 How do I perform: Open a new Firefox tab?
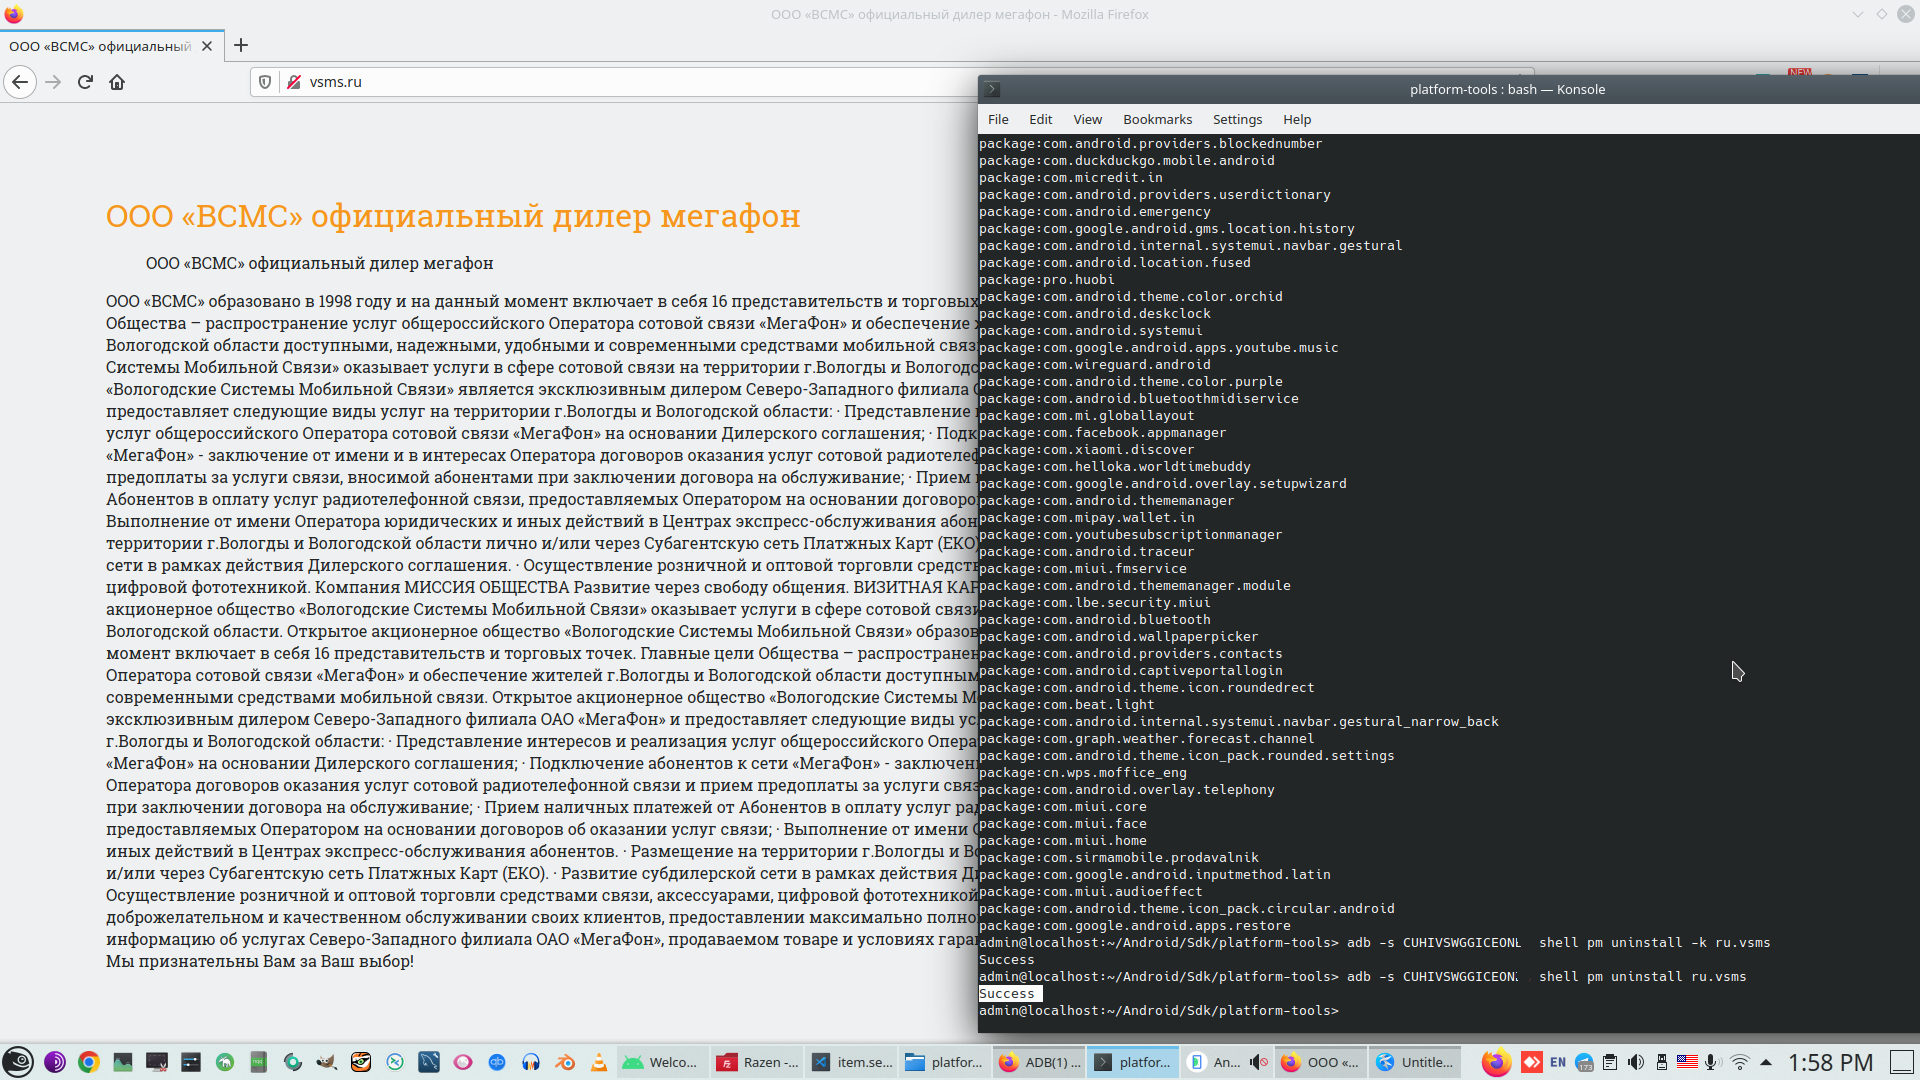(241, 45)
